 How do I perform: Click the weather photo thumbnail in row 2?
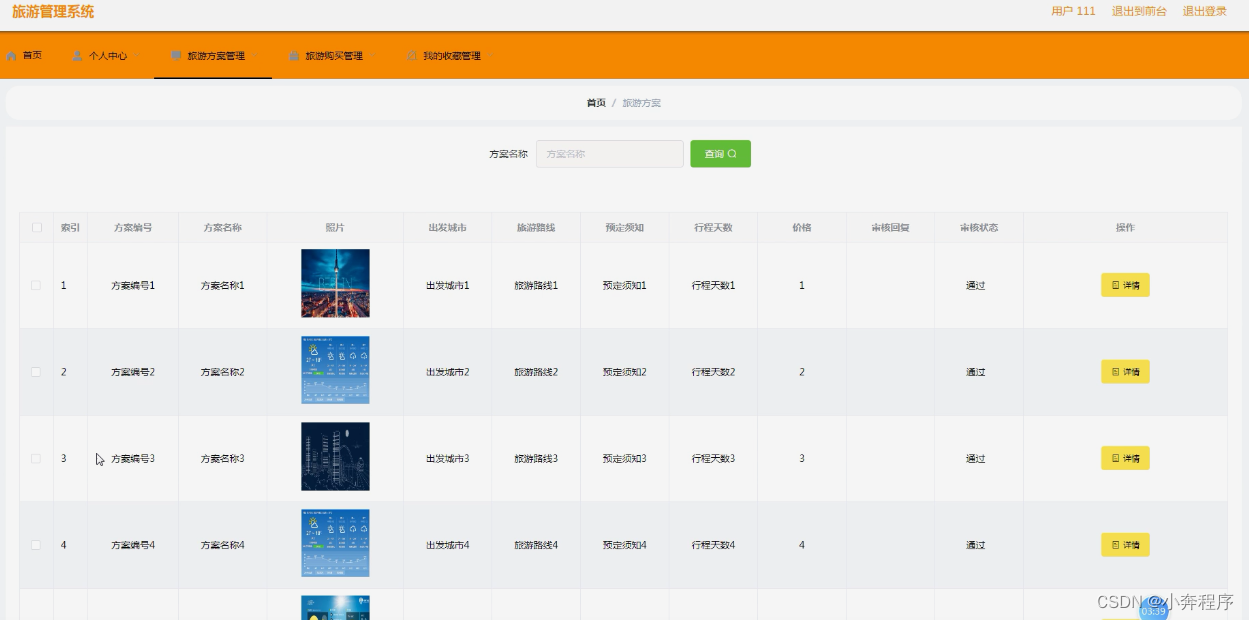point(335,370)
